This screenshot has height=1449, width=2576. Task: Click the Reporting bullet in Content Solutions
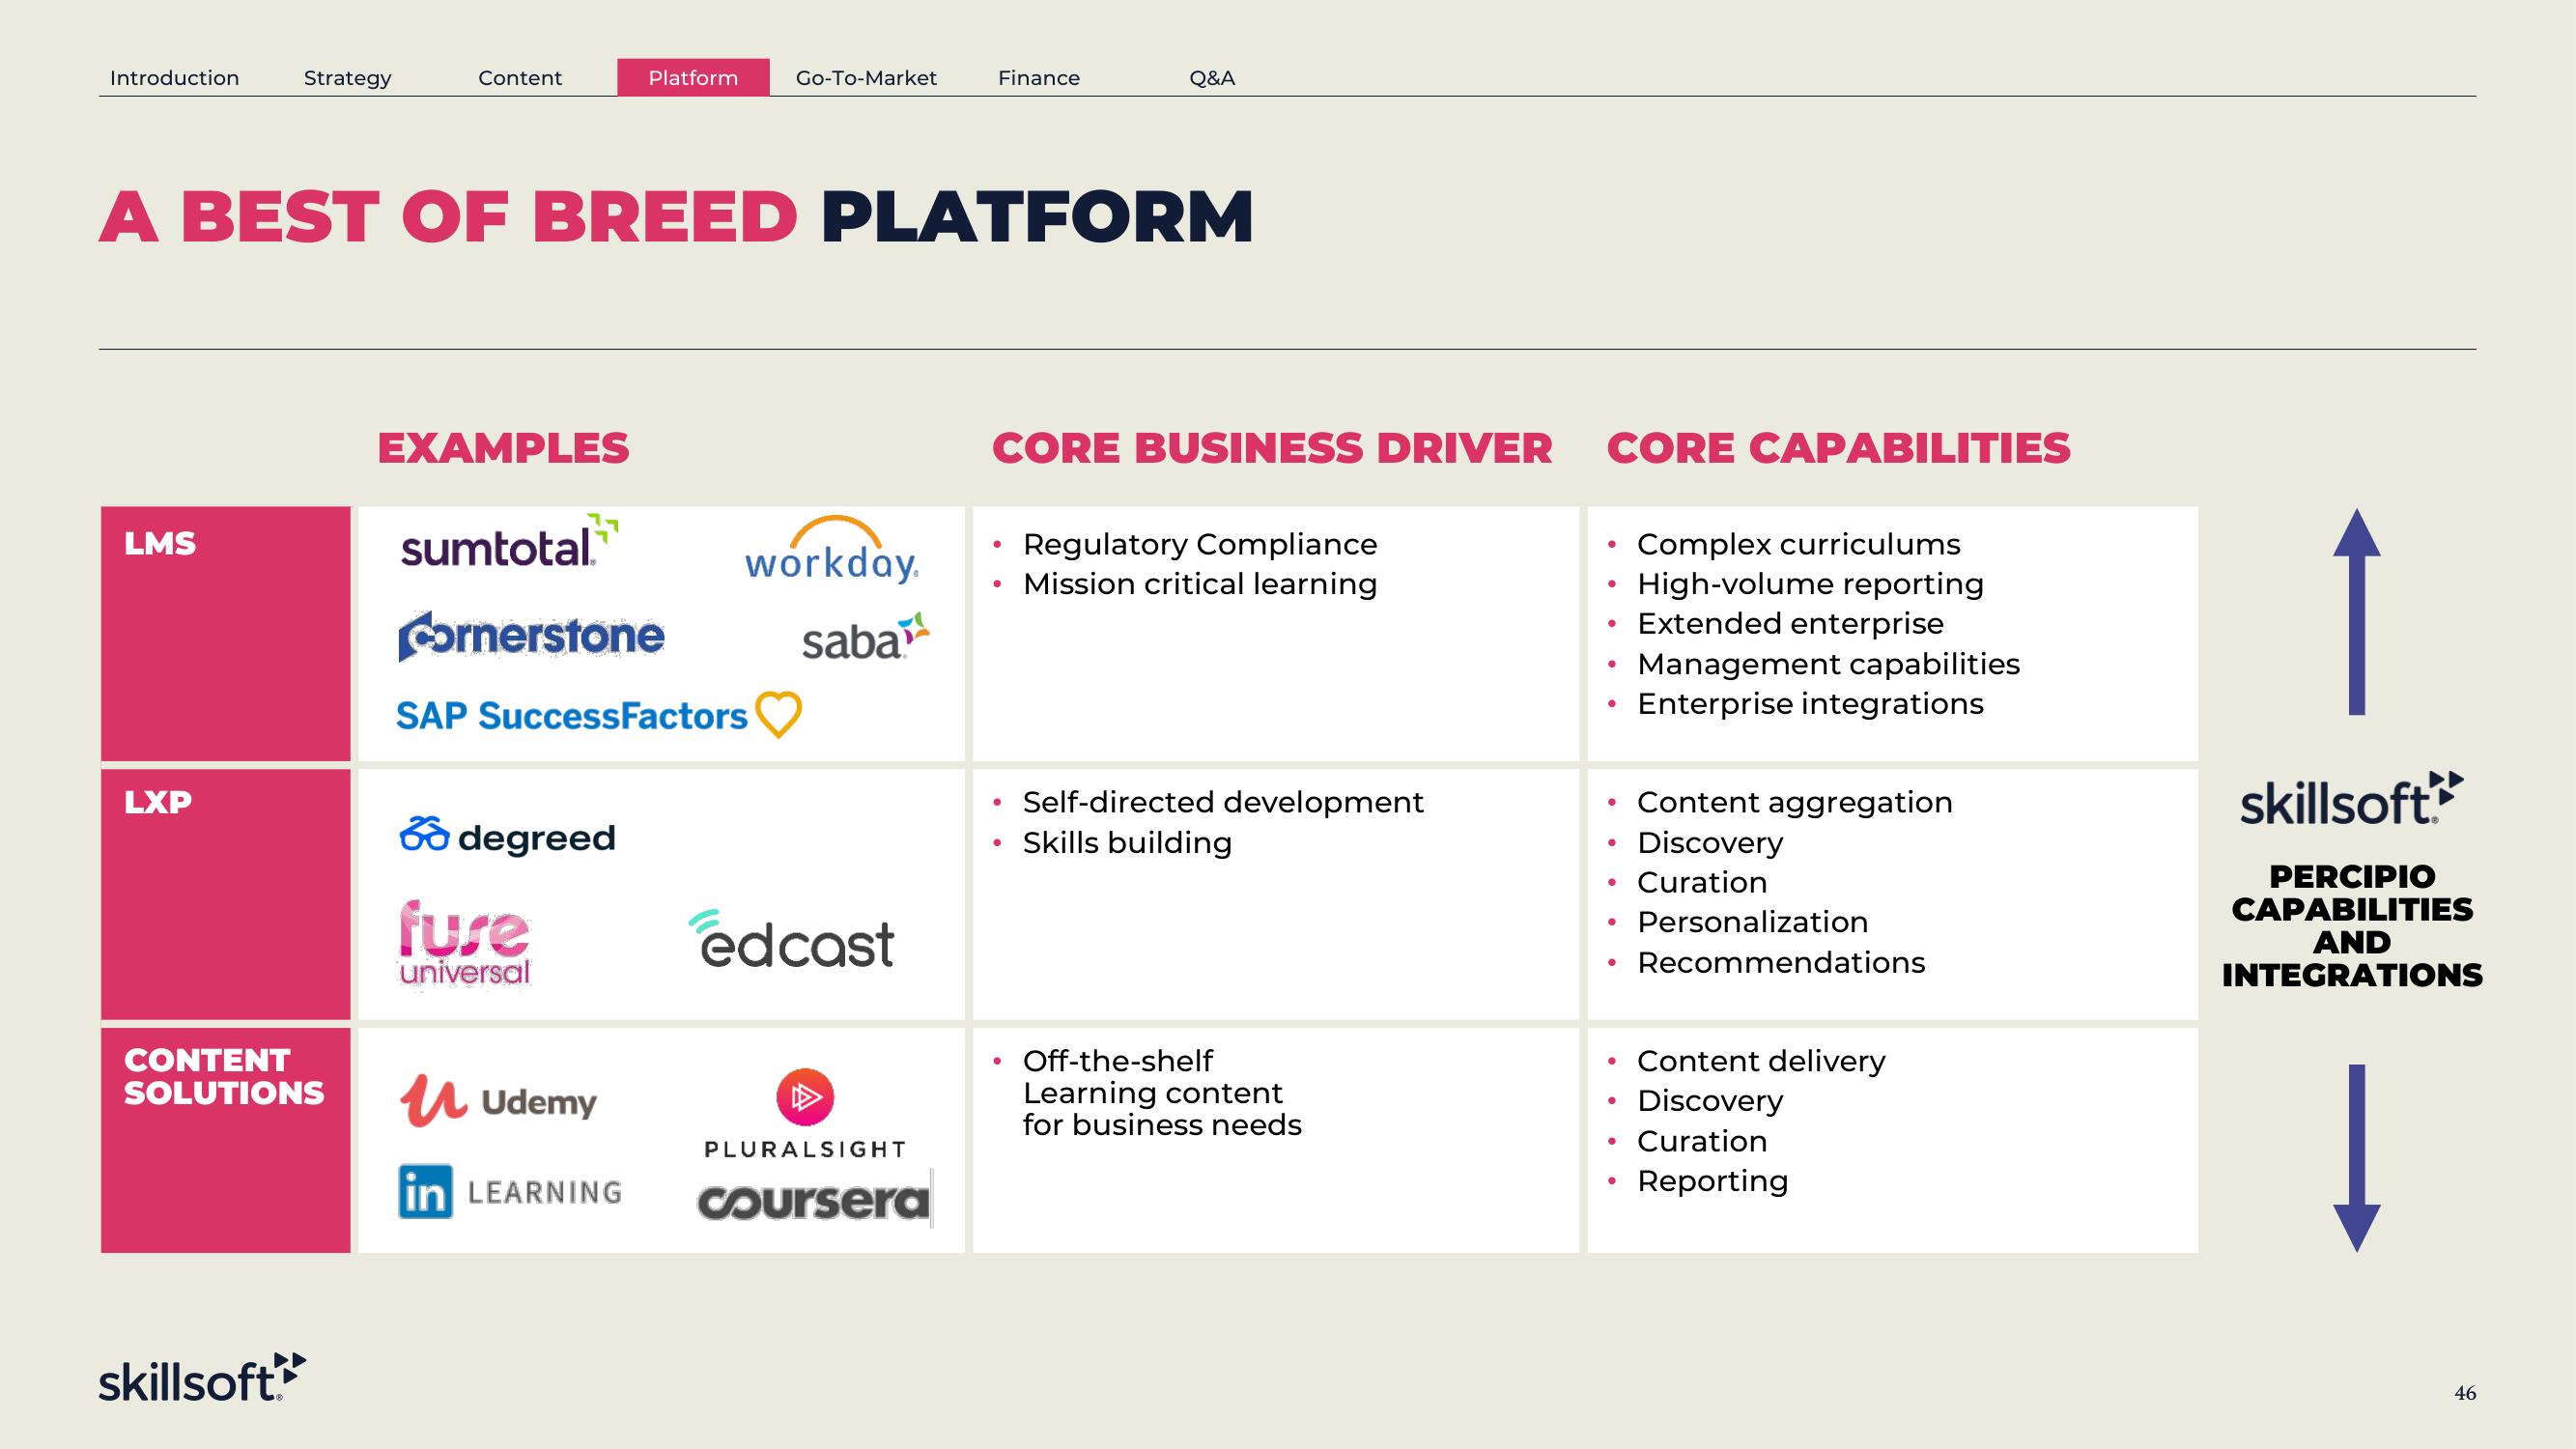click(x=1712, y=1181)
